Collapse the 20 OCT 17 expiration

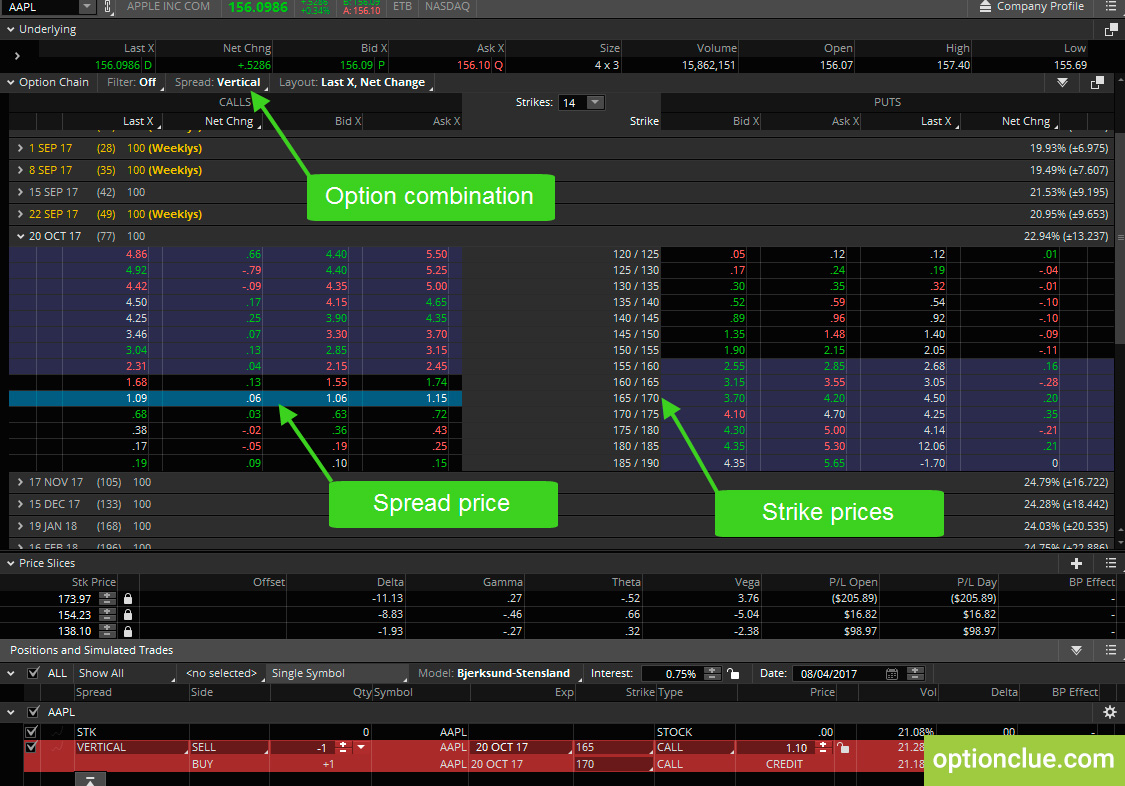click(x=20, y=236)
